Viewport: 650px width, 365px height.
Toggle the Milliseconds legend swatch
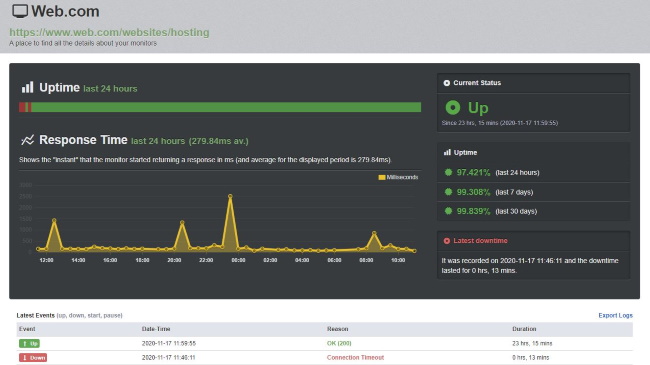click(382, 177)
